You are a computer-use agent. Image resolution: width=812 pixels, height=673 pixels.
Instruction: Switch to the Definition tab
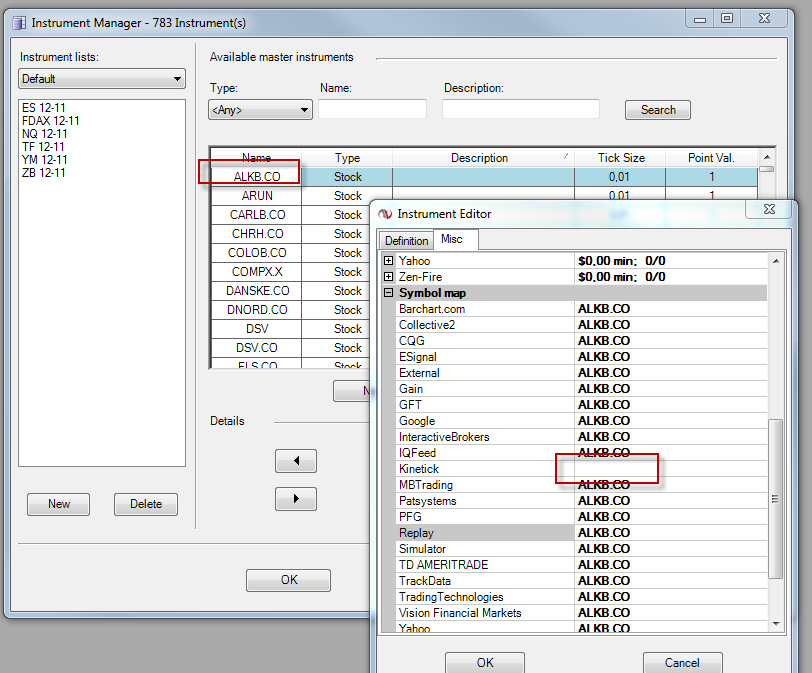(407, 241)
